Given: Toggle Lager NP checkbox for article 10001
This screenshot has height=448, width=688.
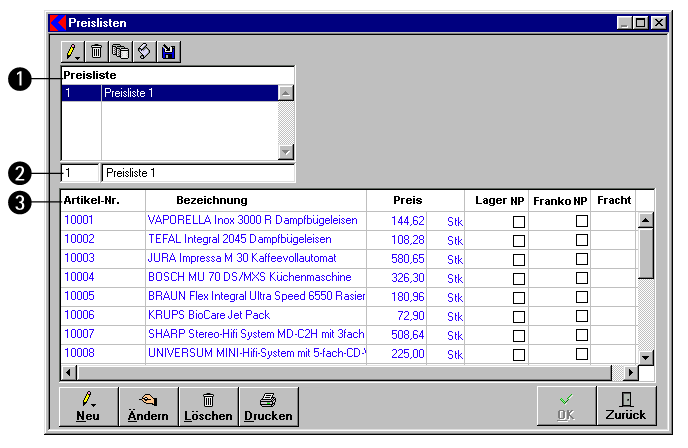Looking at the screenshot, I should coord(518,222).
